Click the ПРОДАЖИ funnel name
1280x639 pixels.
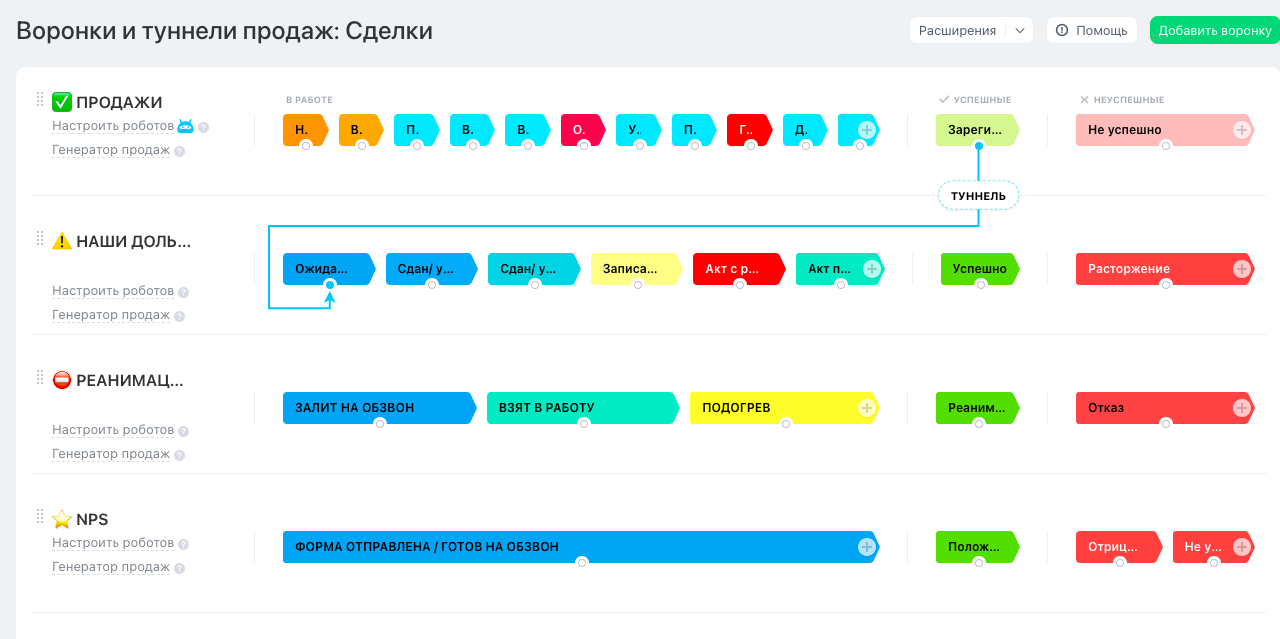click(119, 102)
